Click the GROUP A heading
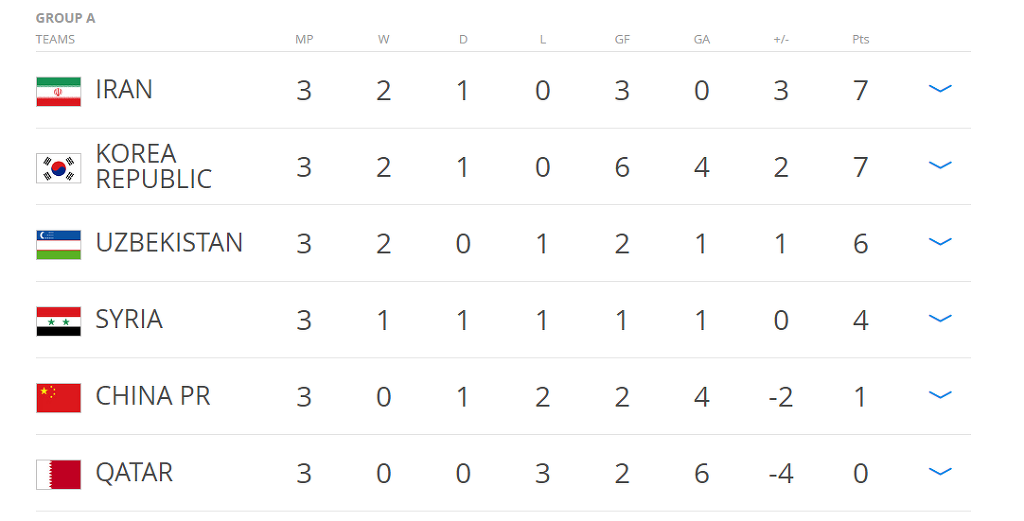Image resolution: width=1024 pixels, height=521 pixels. point(66,18)
